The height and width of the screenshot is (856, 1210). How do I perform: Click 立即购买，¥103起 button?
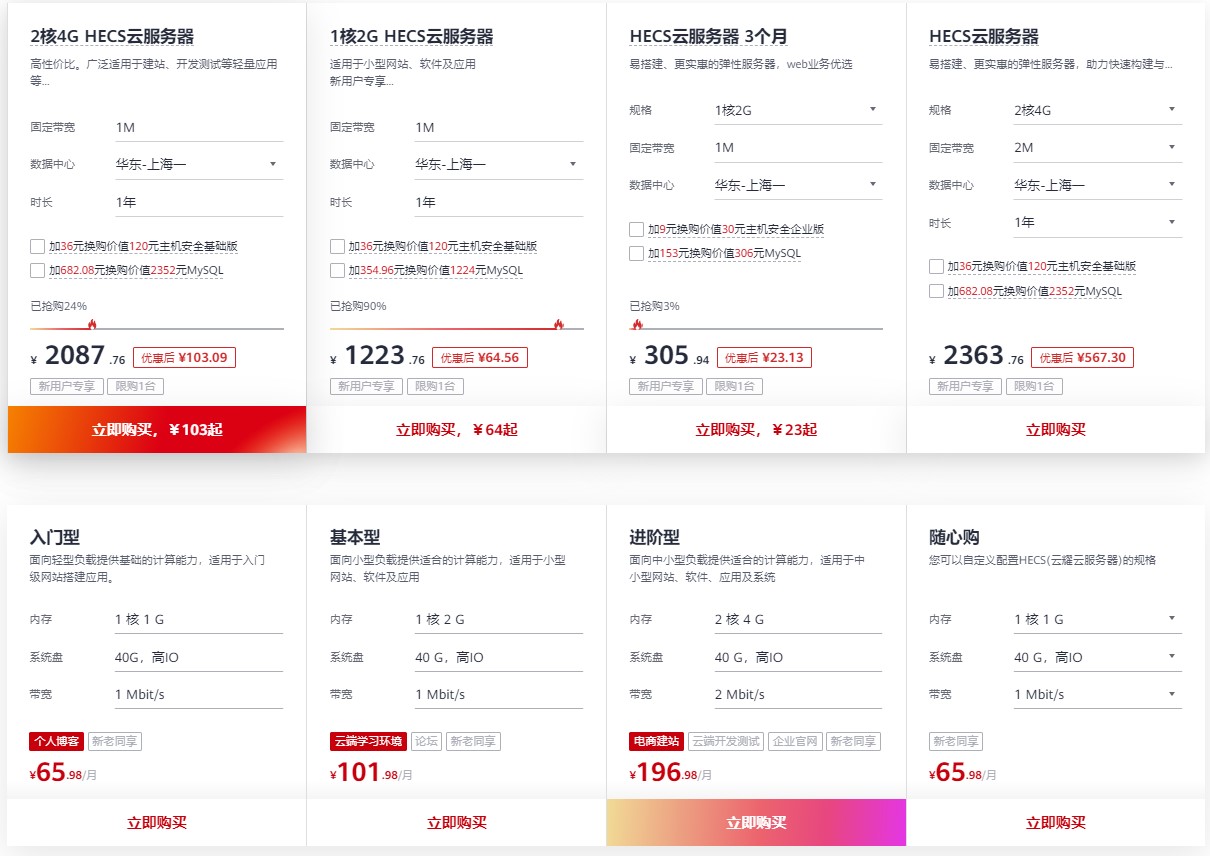pos(157,429)
